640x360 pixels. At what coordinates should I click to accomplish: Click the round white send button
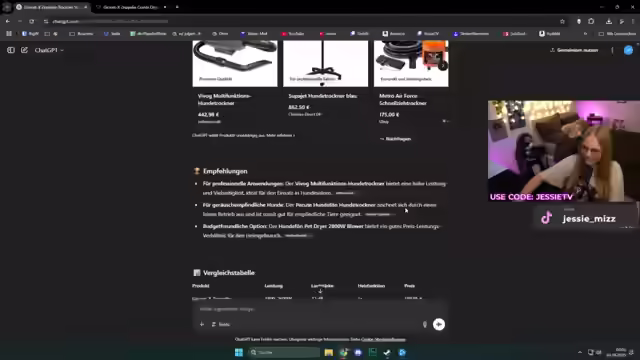coord(439,324)
